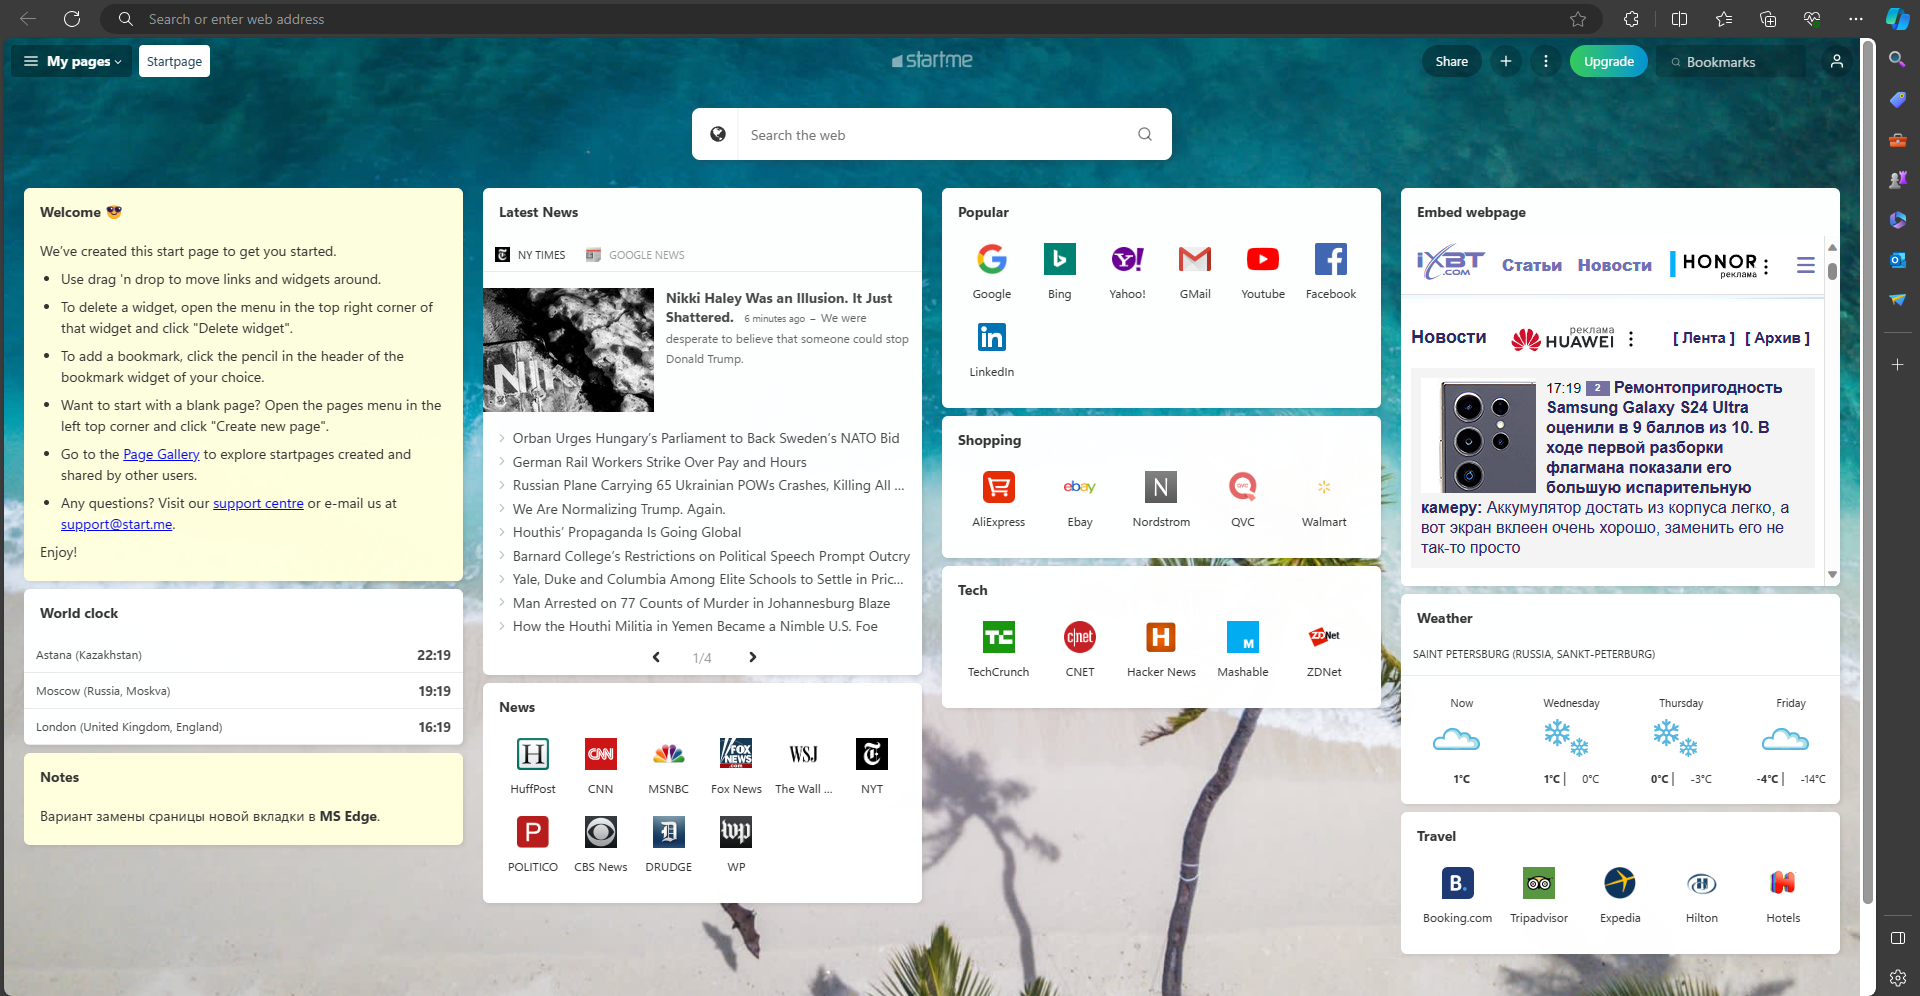Open the Mashable icon
This screenshot has width=1920, height=996.
1243,638
